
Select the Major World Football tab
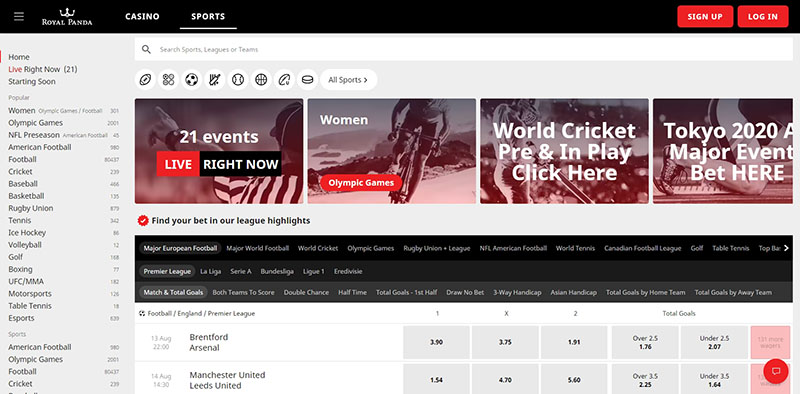(x=258, y=248)
